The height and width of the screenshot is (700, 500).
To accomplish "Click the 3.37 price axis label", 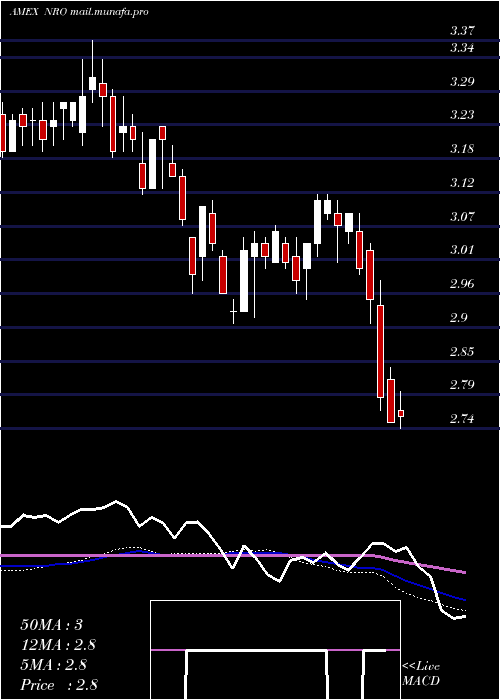I will (x=462, y=31).
